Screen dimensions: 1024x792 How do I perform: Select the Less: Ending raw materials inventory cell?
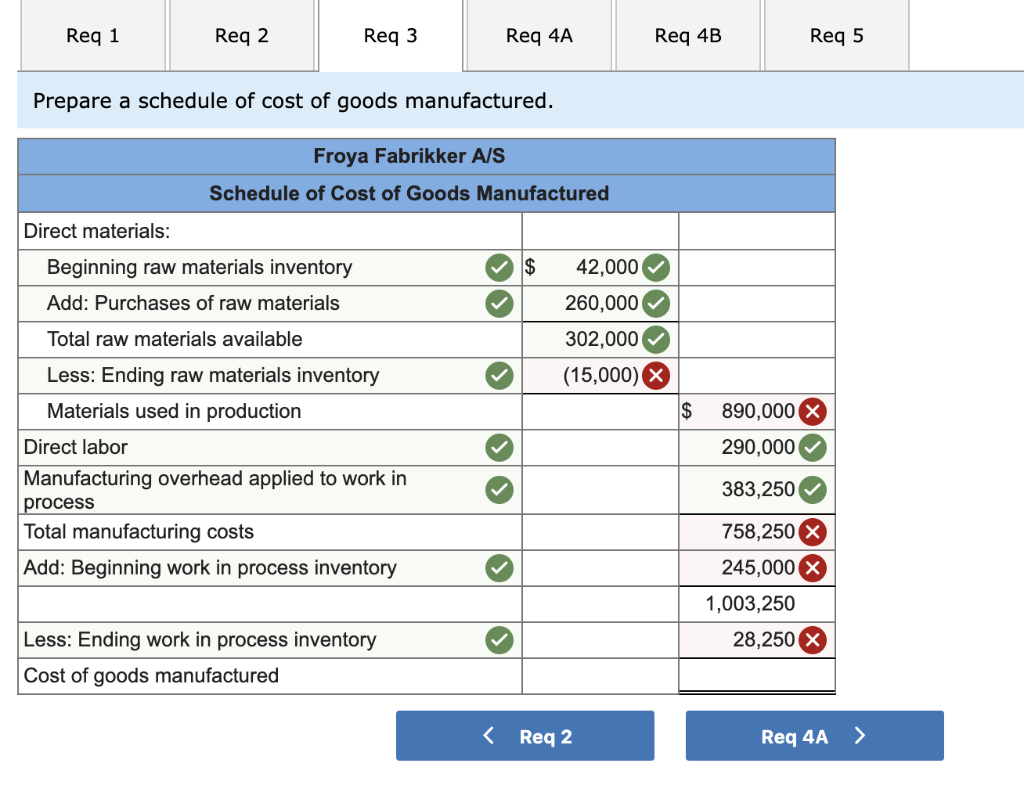pyautogui.click(x=270, y=375)
